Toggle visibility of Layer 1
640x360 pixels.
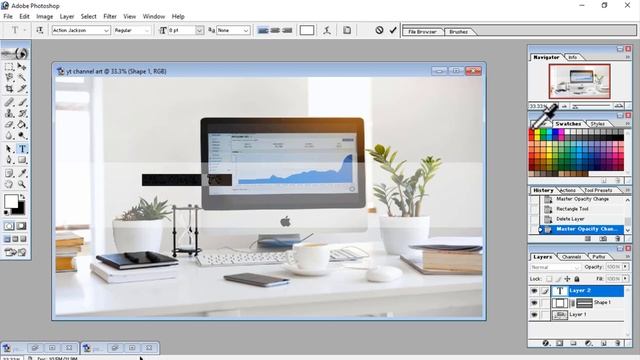click(534, 315)
